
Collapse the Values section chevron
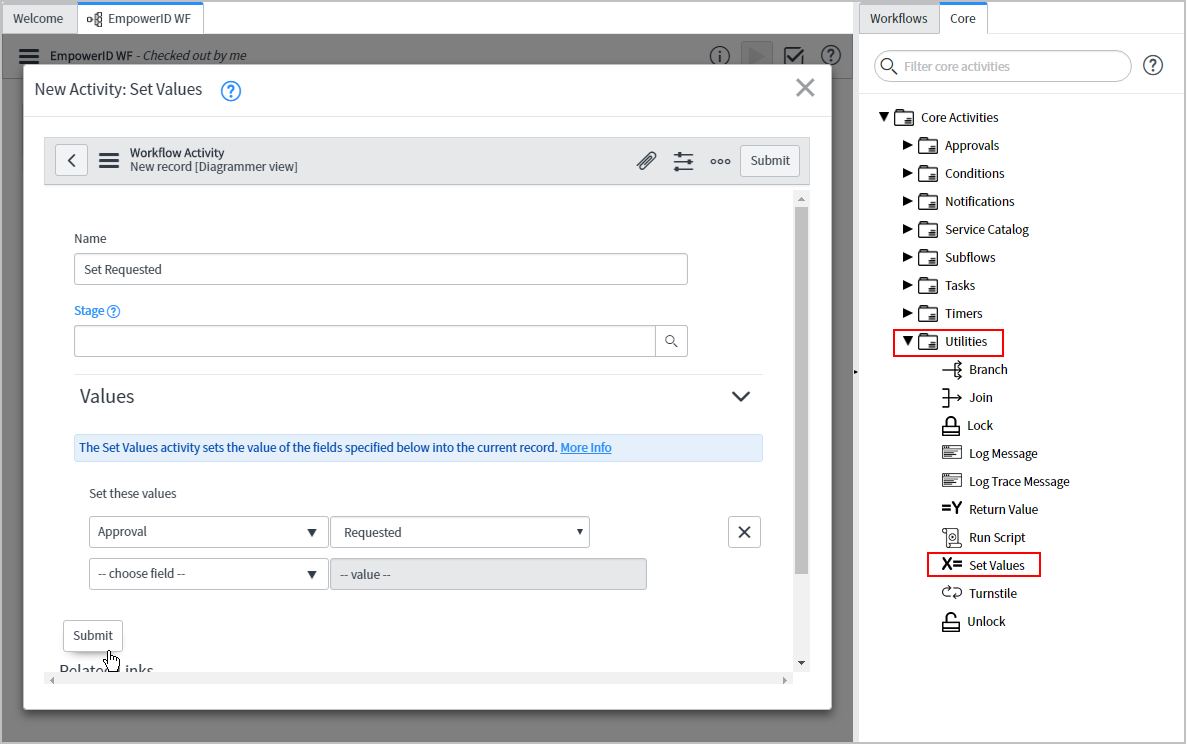740,396
